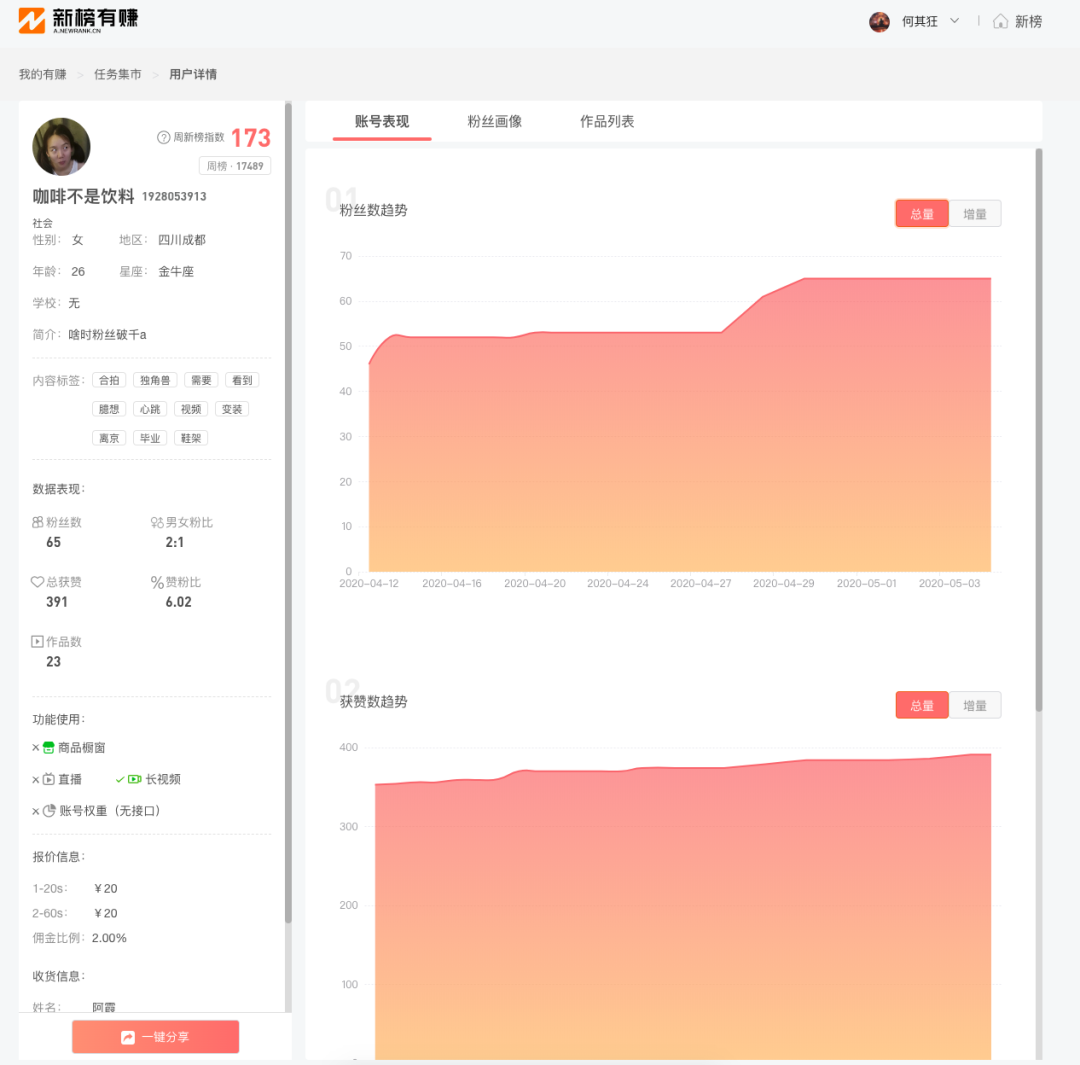Expand the 何其狂 user dropdown
This screenshot has height=1065, width=1080.
tap(954, 21)
